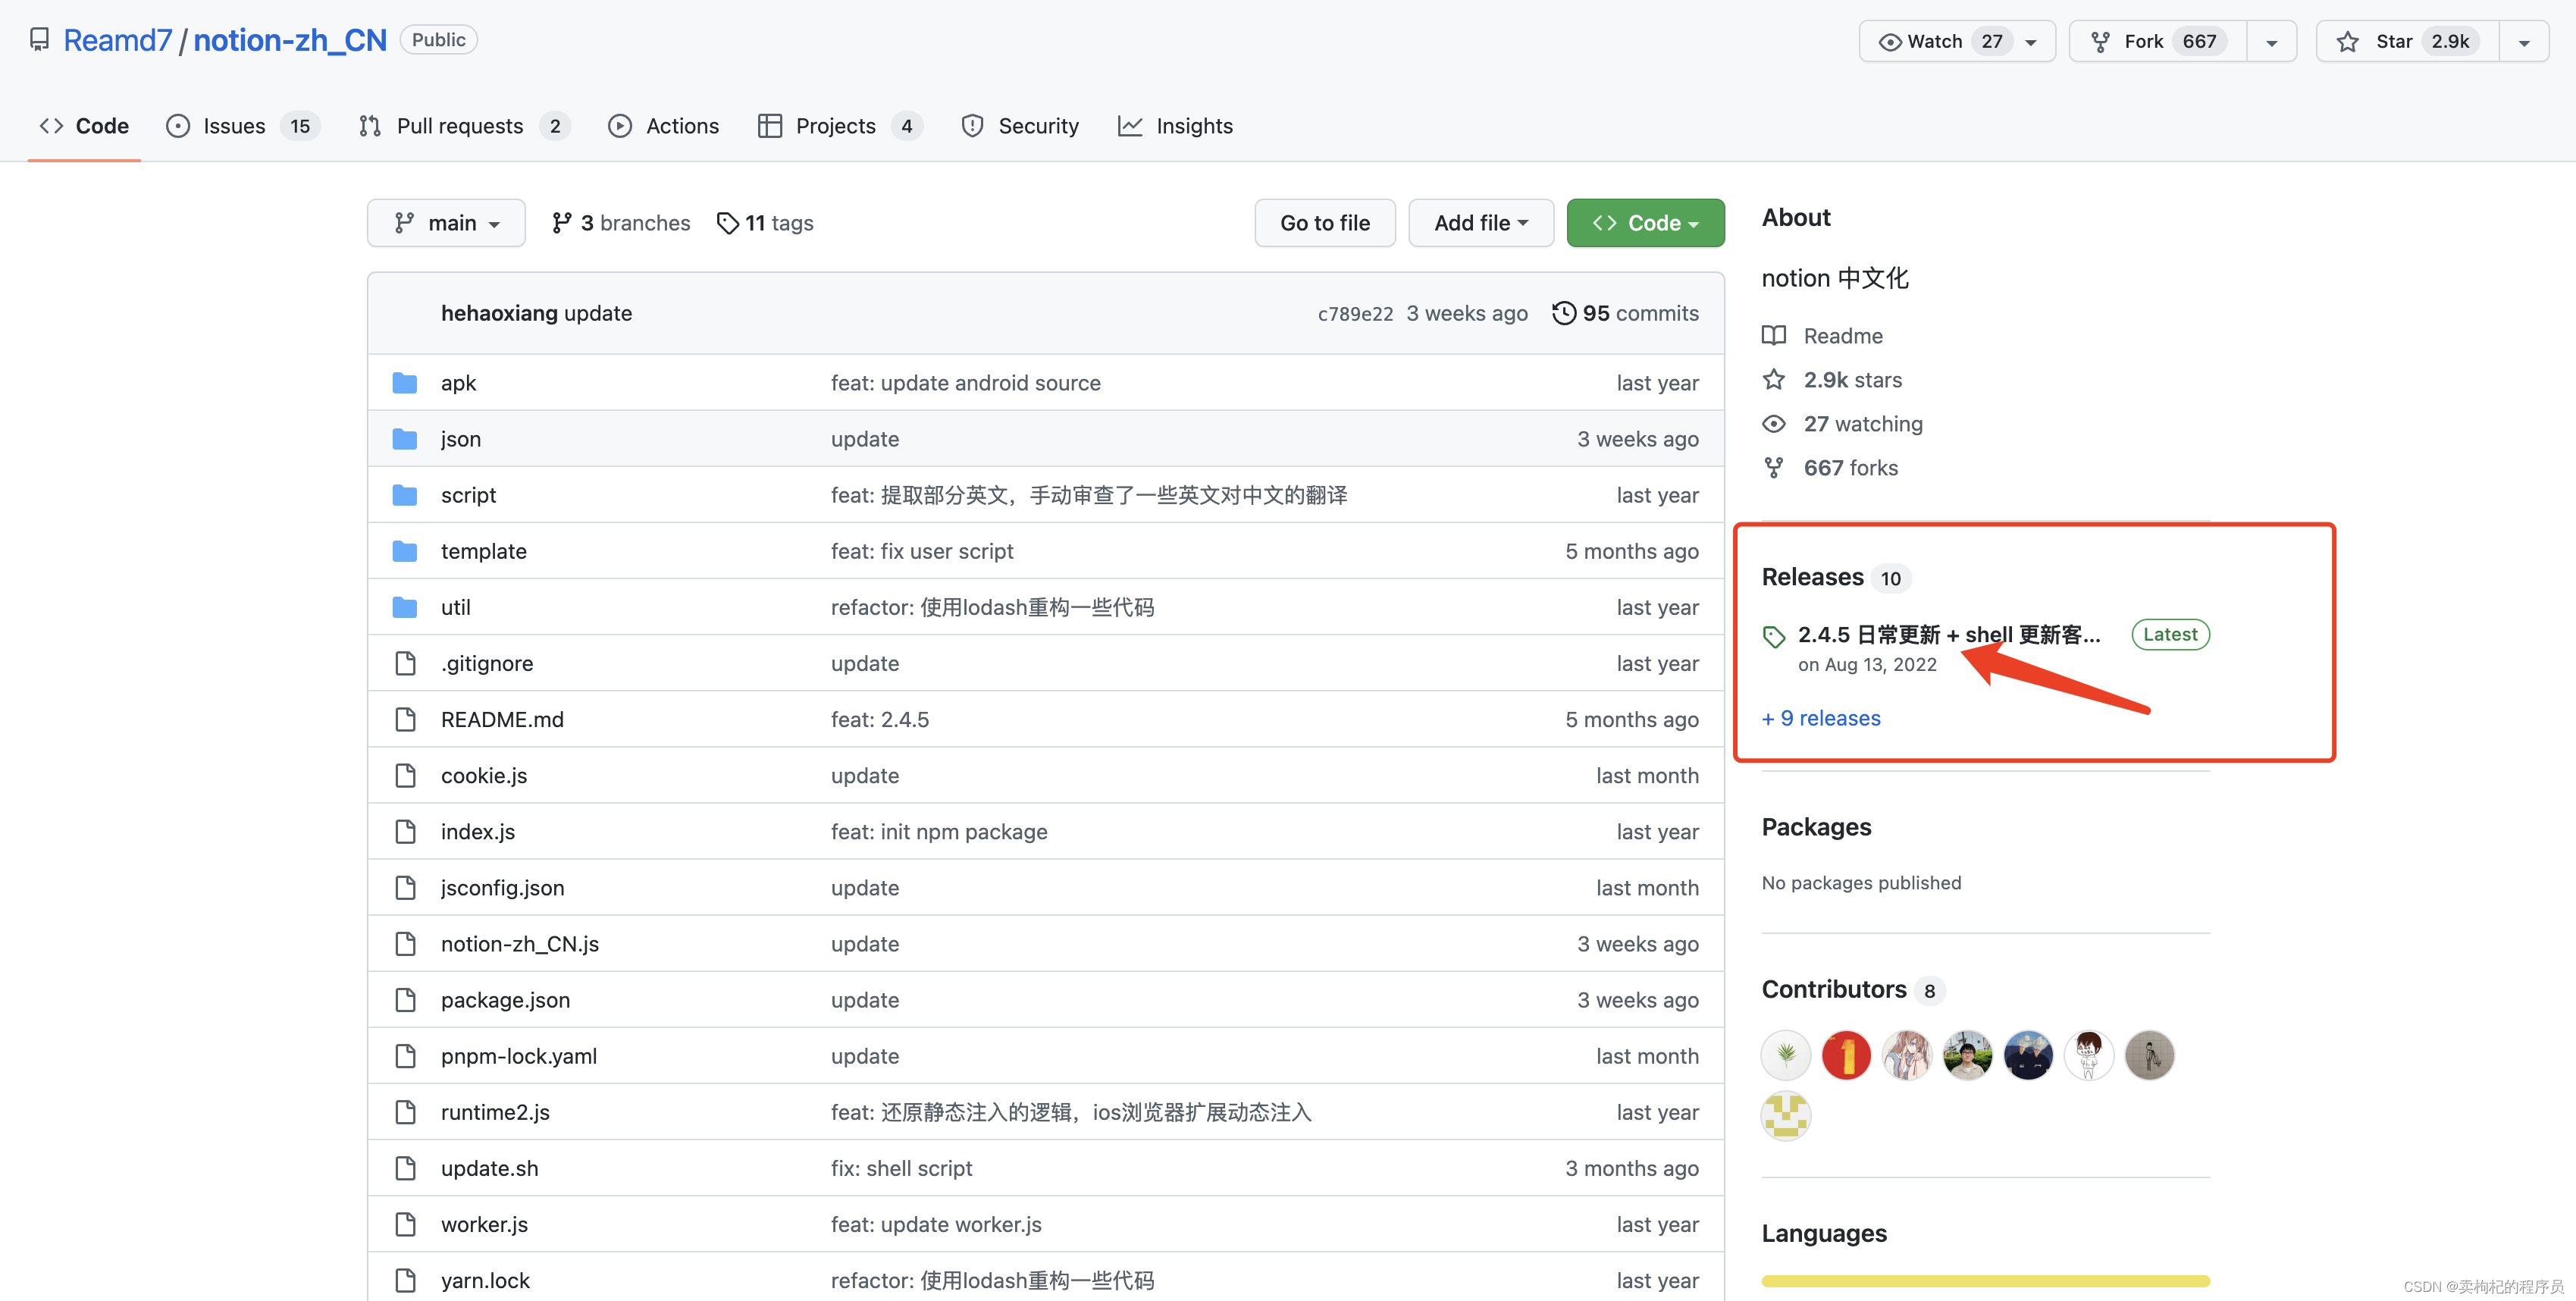
Task: Open the yellow pixel-face contributor avatar
Action: pyautogui.click(x=1786, y=1116)
